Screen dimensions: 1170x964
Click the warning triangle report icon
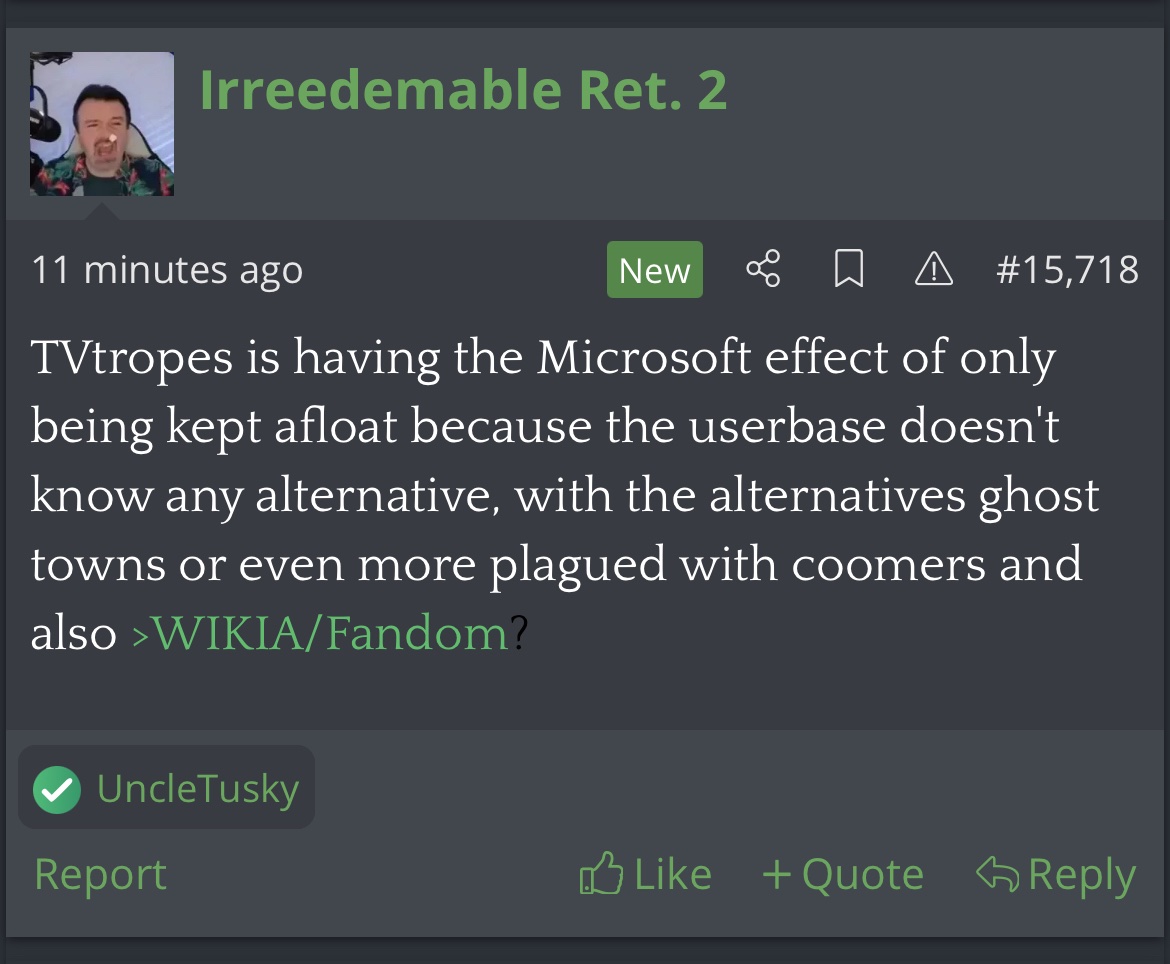click(x=933, y=269)
